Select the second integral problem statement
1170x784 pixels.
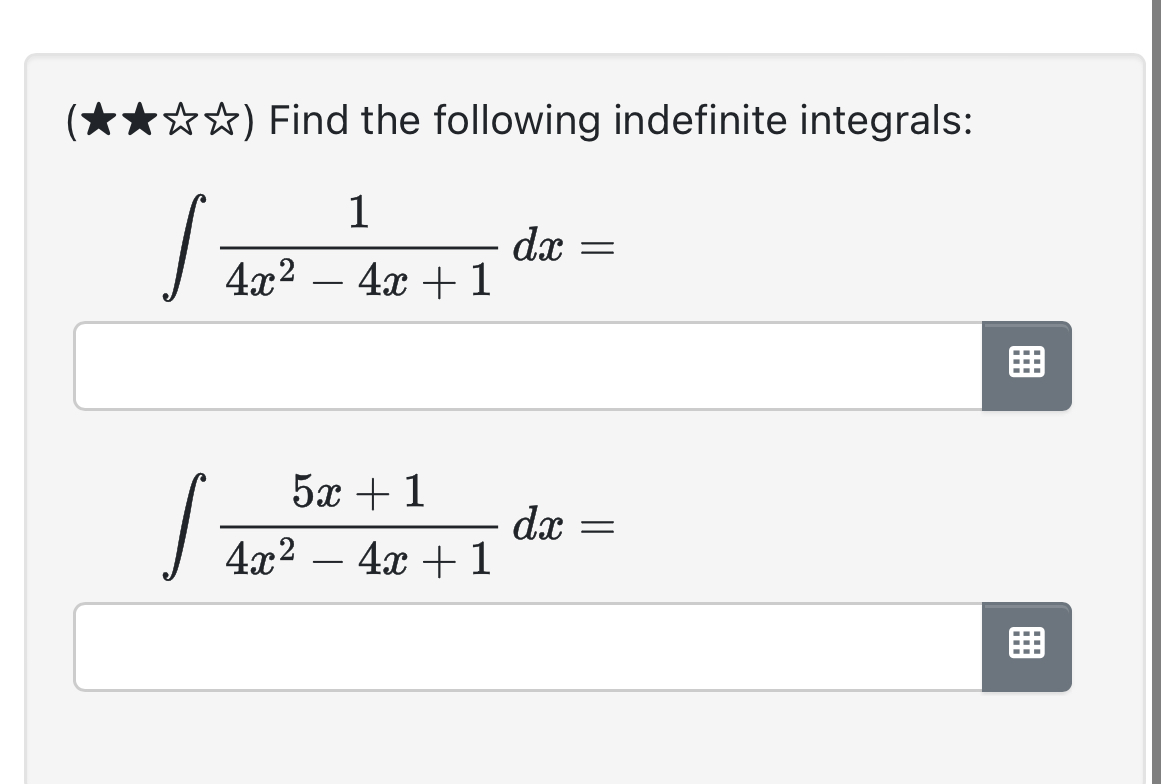click(x=350, y=525)
